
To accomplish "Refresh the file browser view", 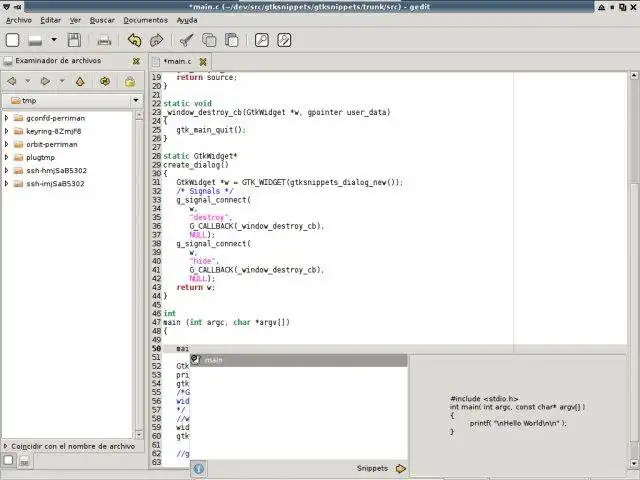I will click(x=105, y=81).
